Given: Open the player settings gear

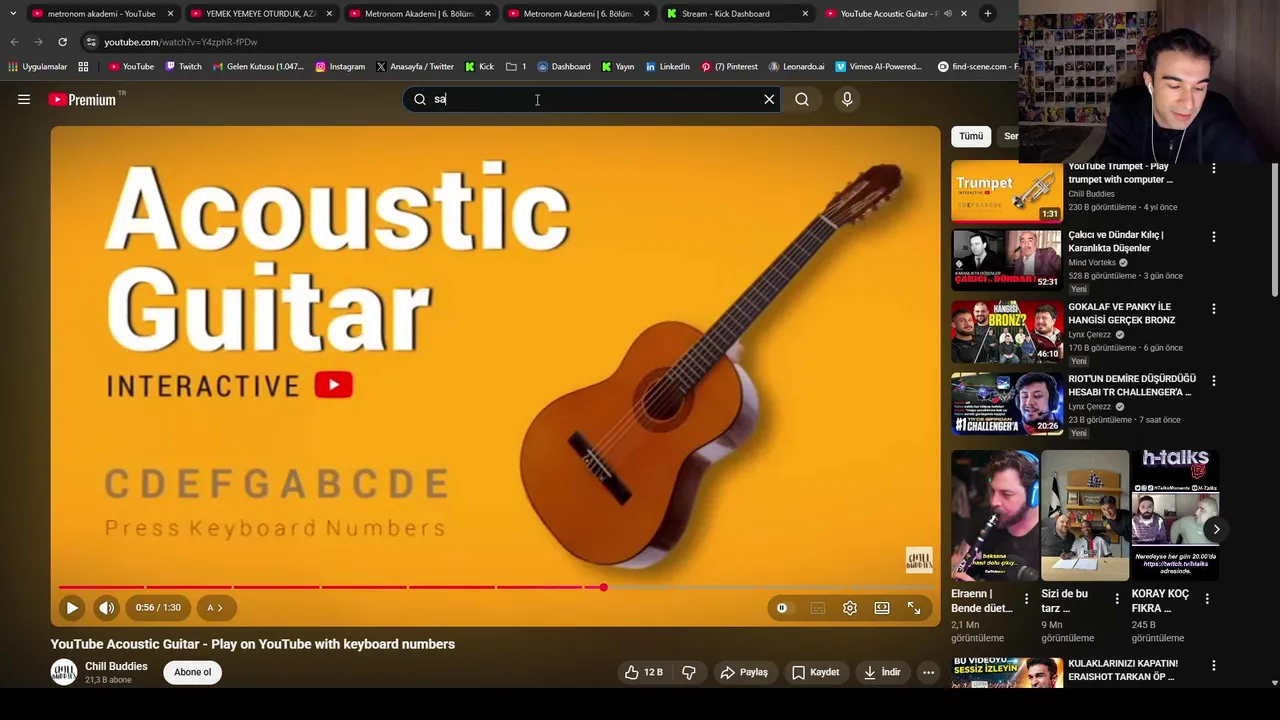Looking at the screenshot, I should [850, 607].
